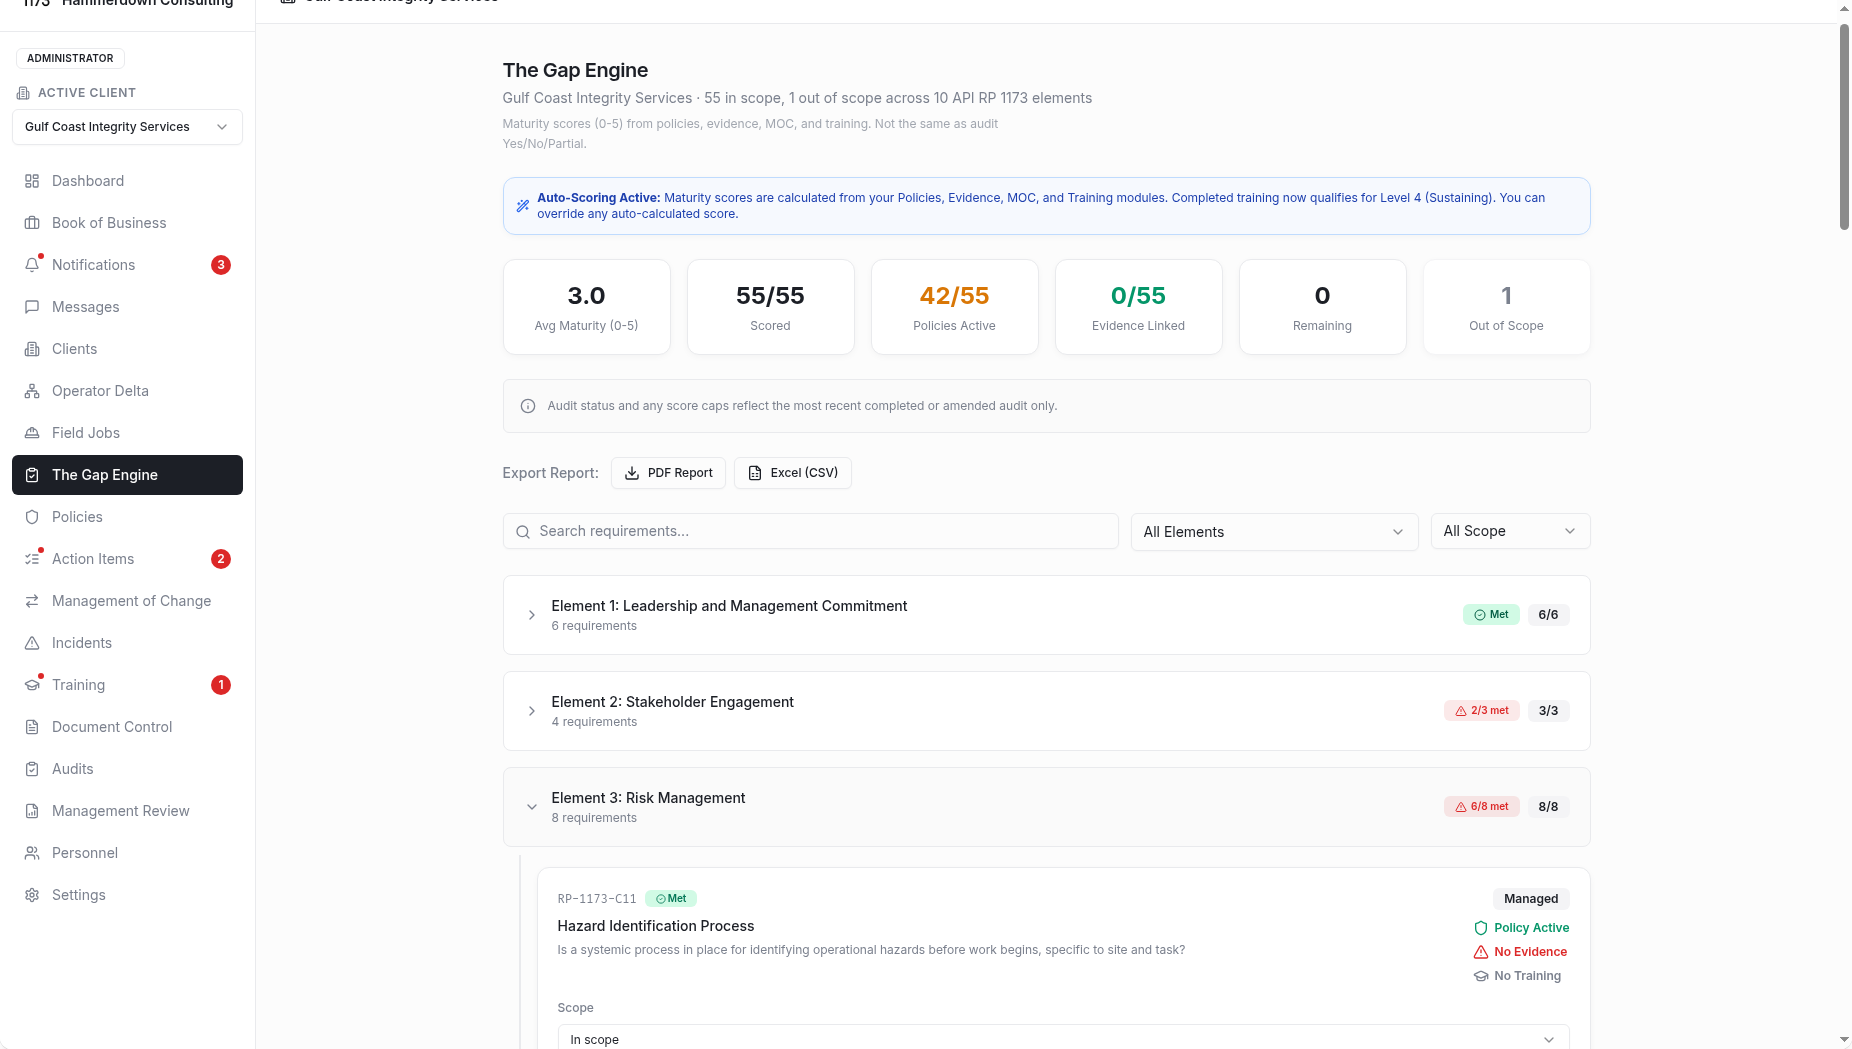
Task: Click the No Evidence status link
Action: pos(1520,952)
